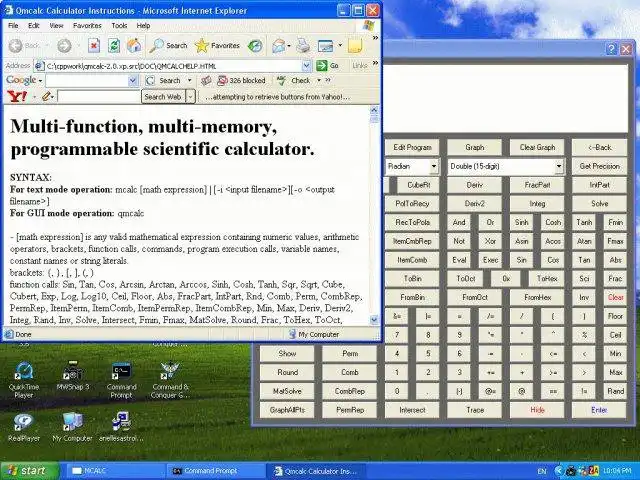Click the IE Forward arrow icon
Viewport: 640px width, 480px height.
[x=64, y=46]
